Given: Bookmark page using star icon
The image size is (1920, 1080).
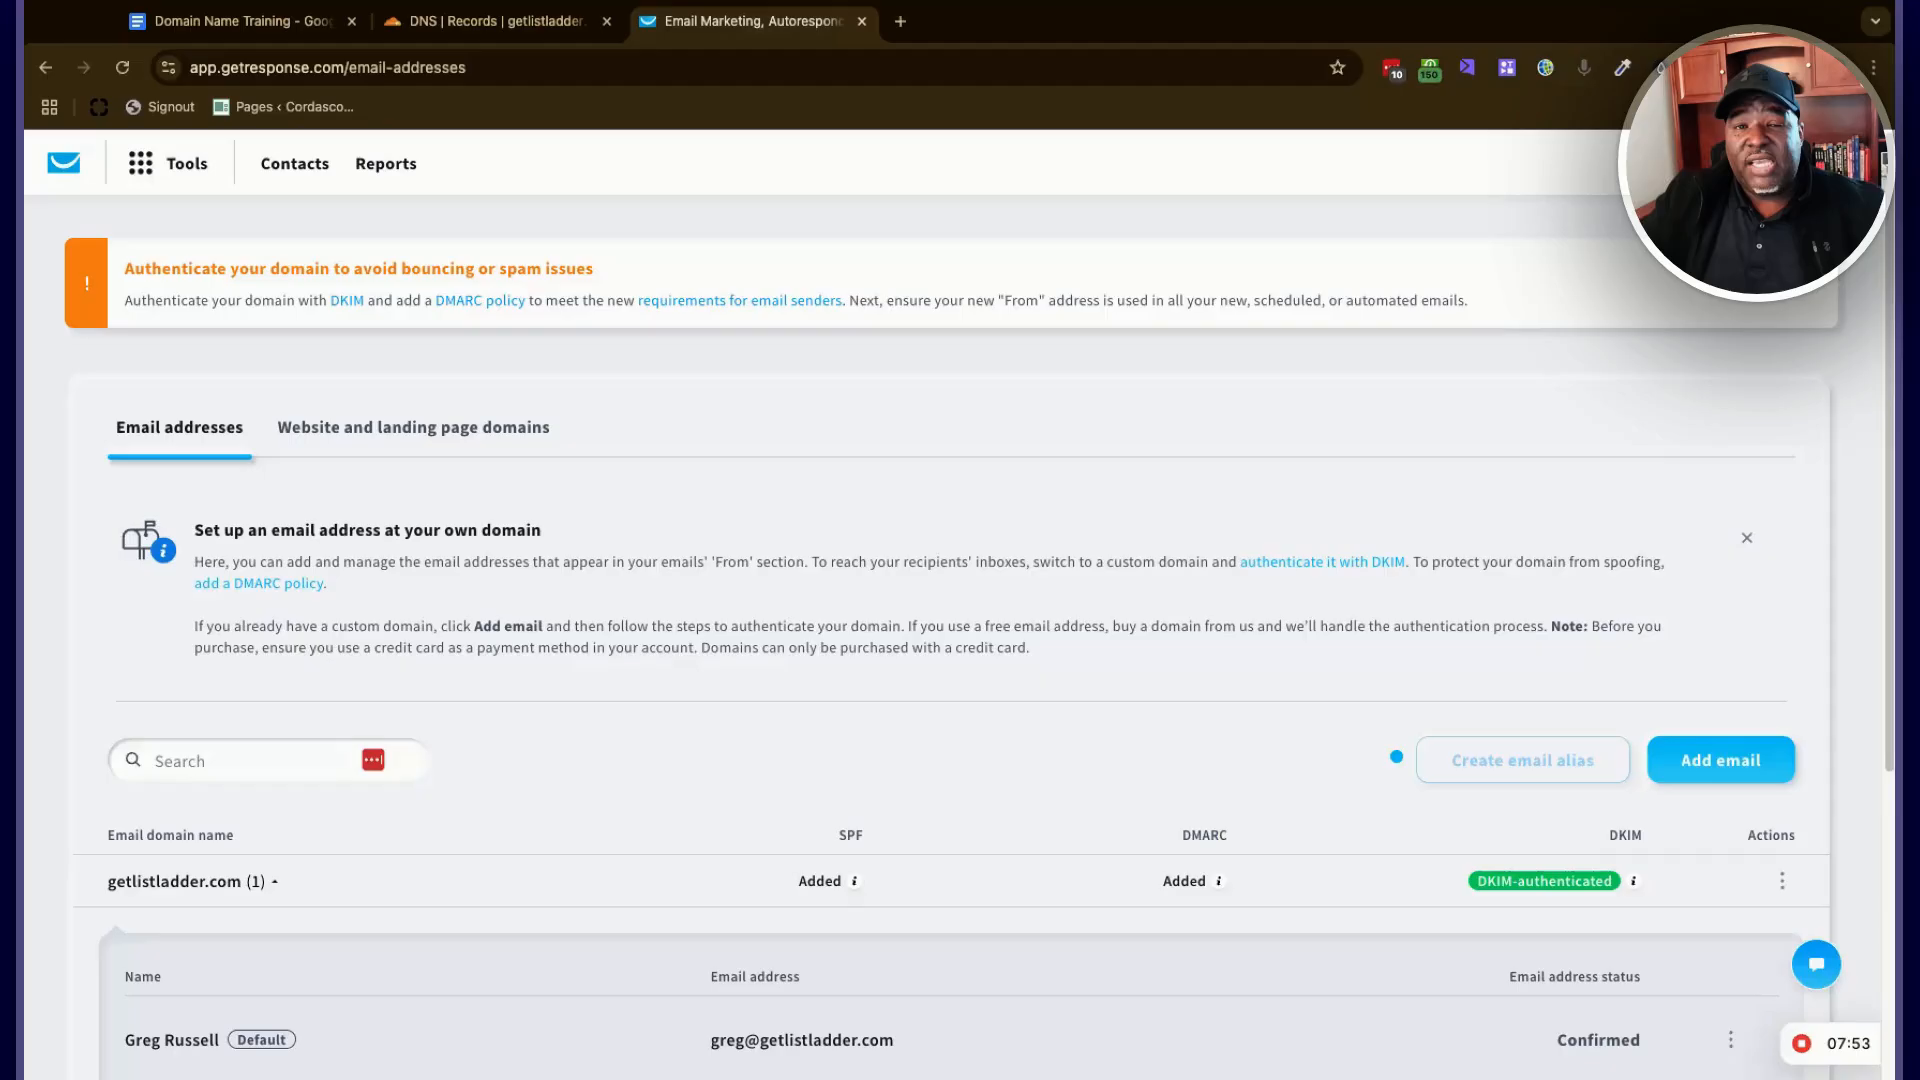Looking at the screenshot, I should tap(1337, 67).
